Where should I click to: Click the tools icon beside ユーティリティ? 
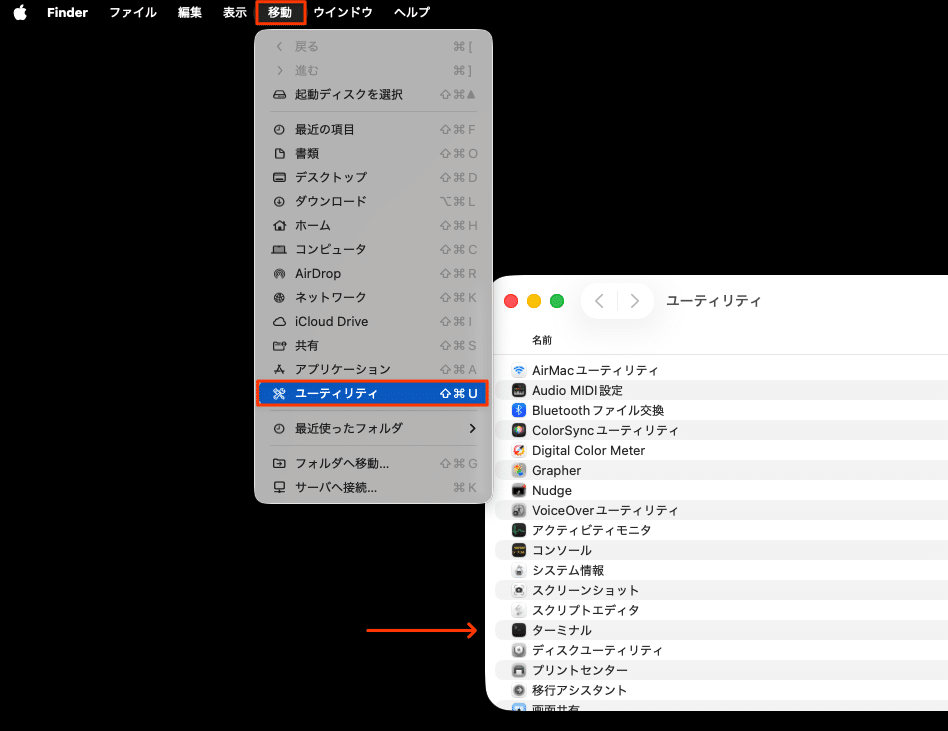tap(279, 394)
